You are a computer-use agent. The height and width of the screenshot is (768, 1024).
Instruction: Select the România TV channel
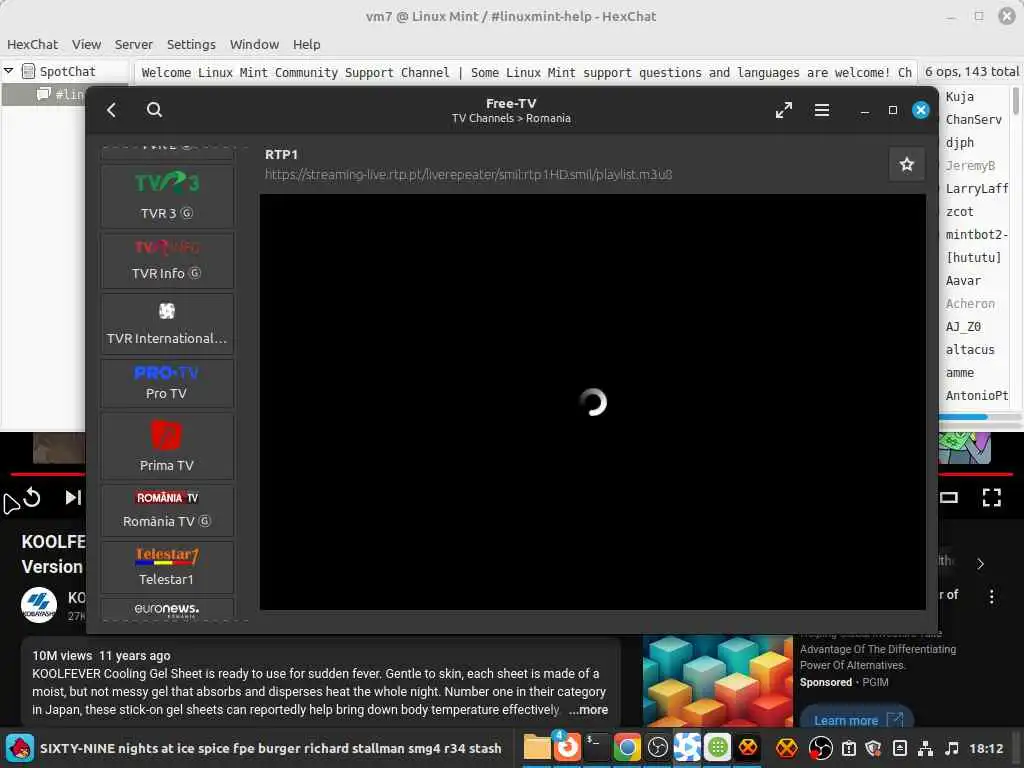pyautogui.click(x=167, y=510)
